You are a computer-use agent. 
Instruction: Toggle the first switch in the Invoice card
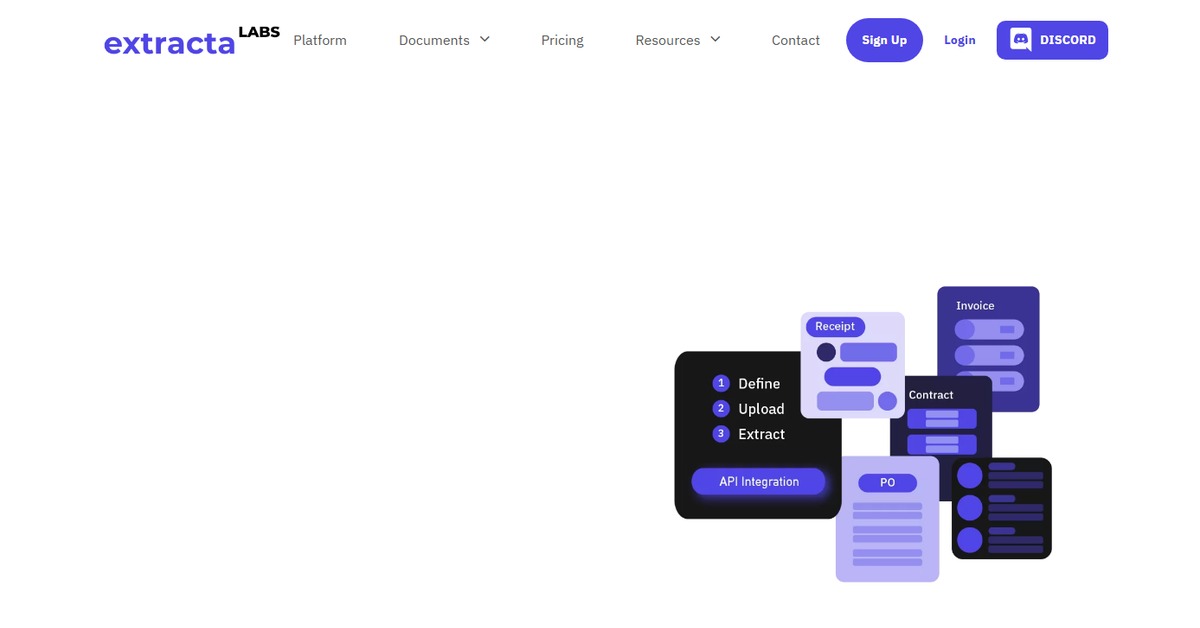[x=989, y=329]
